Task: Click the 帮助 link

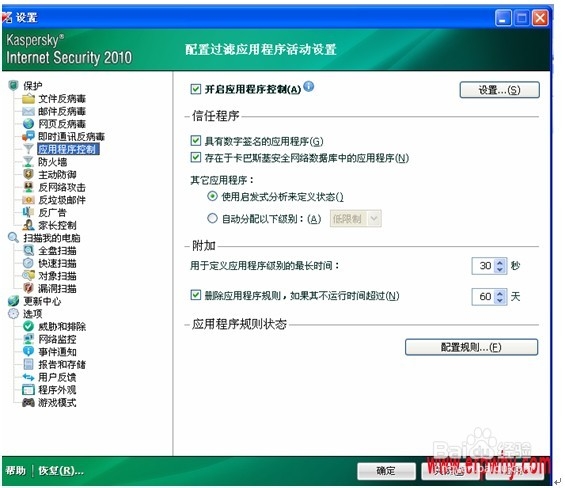Action: coord(16,470)
